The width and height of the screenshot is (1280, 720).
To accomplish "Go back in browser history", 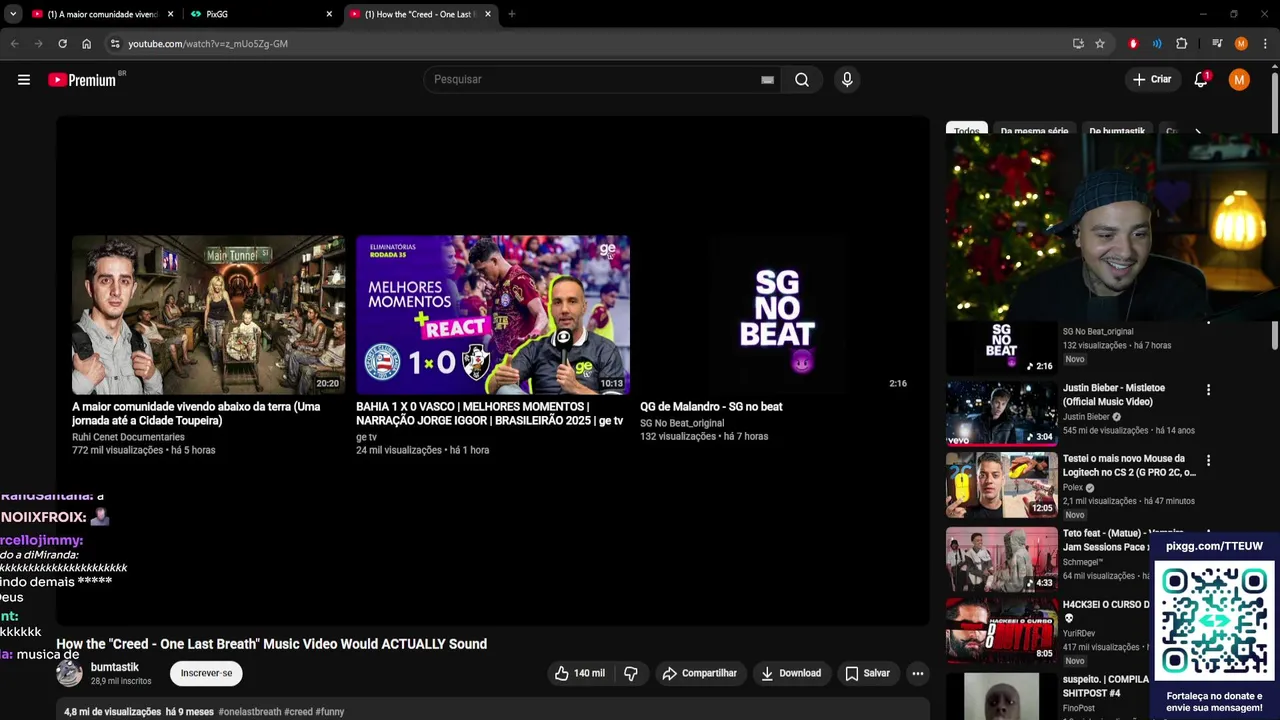I will coord(15,44).
